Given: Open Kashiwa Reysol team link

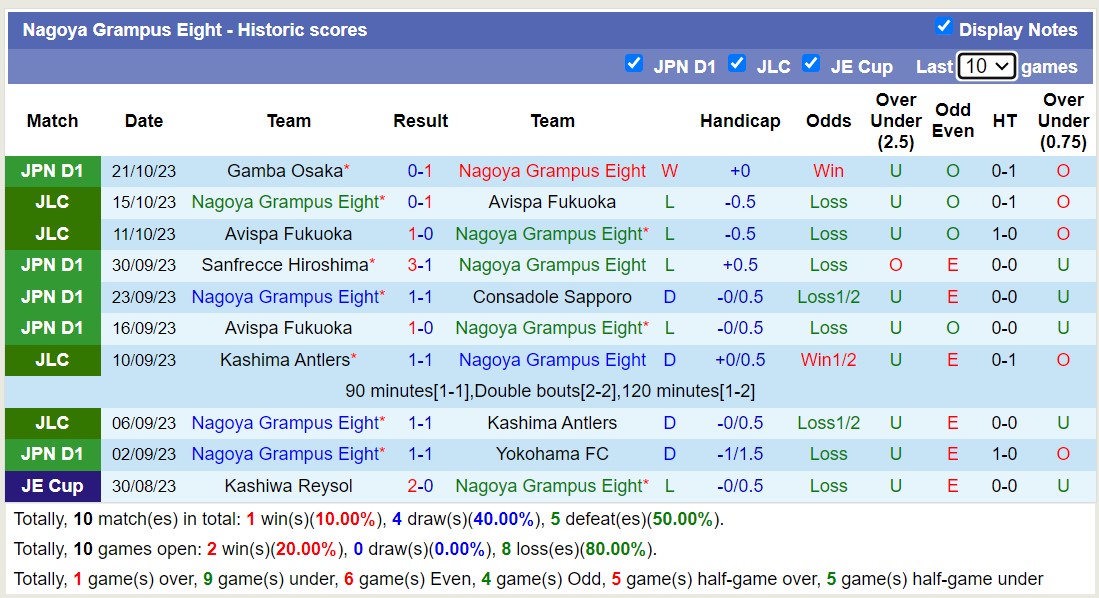Looking at the screenshot, I should tap(288, 486).
